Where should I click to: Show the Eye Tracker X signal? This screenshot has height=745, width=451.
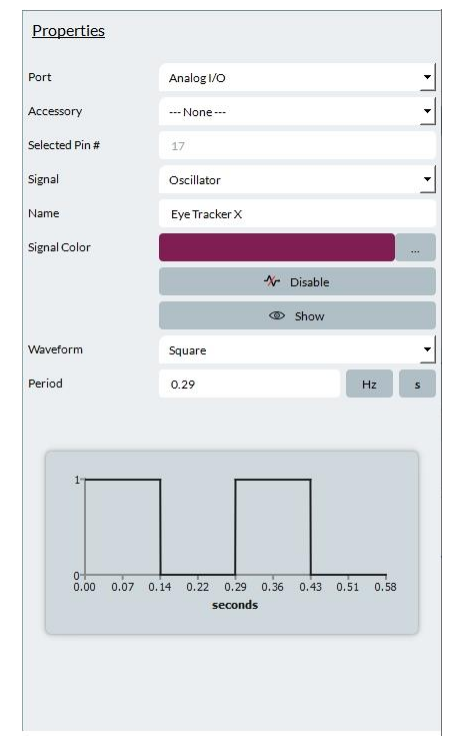[297, 315]
